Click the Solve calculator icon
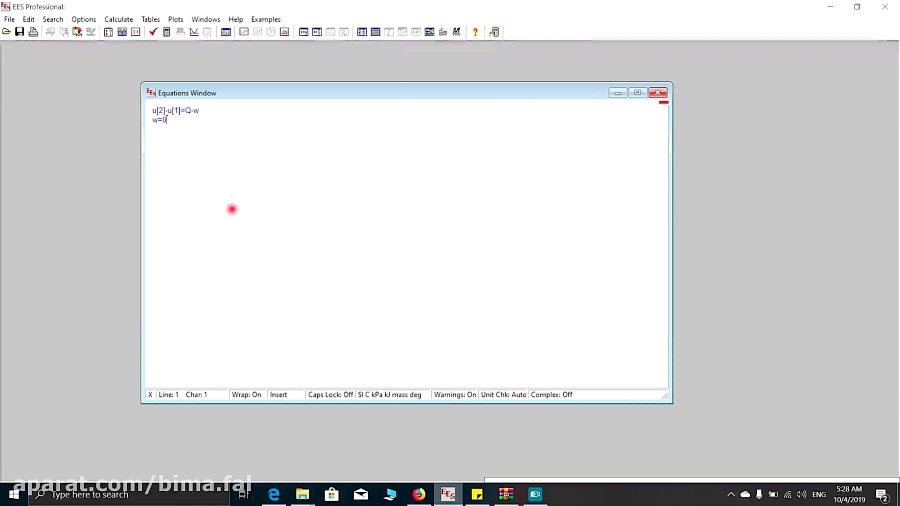Screen dimensions: 900x506 tap(166, 32)
